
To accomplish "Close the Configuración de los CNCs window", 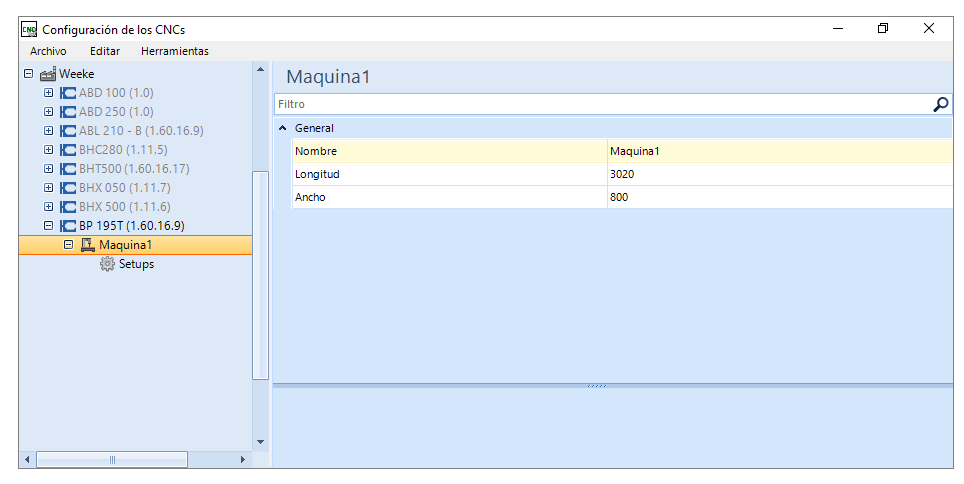I will coord(929,28).
